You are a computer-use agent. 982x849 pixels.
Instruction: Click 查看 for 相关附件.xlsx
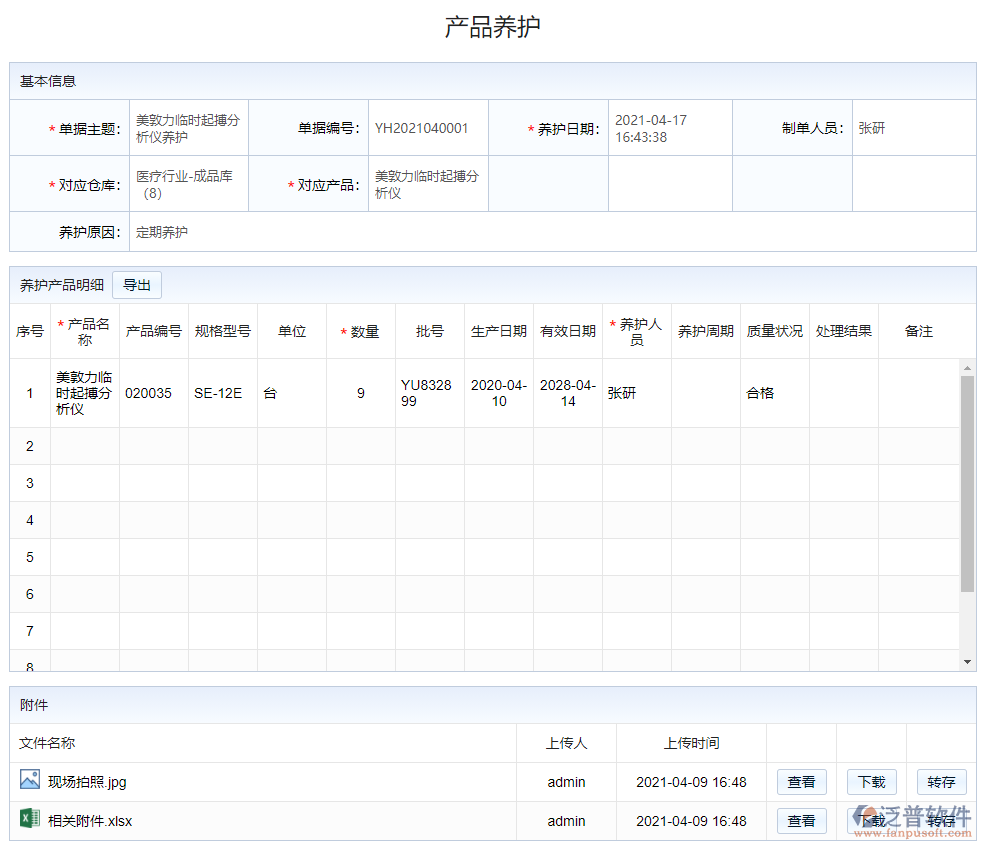[801, 821]
